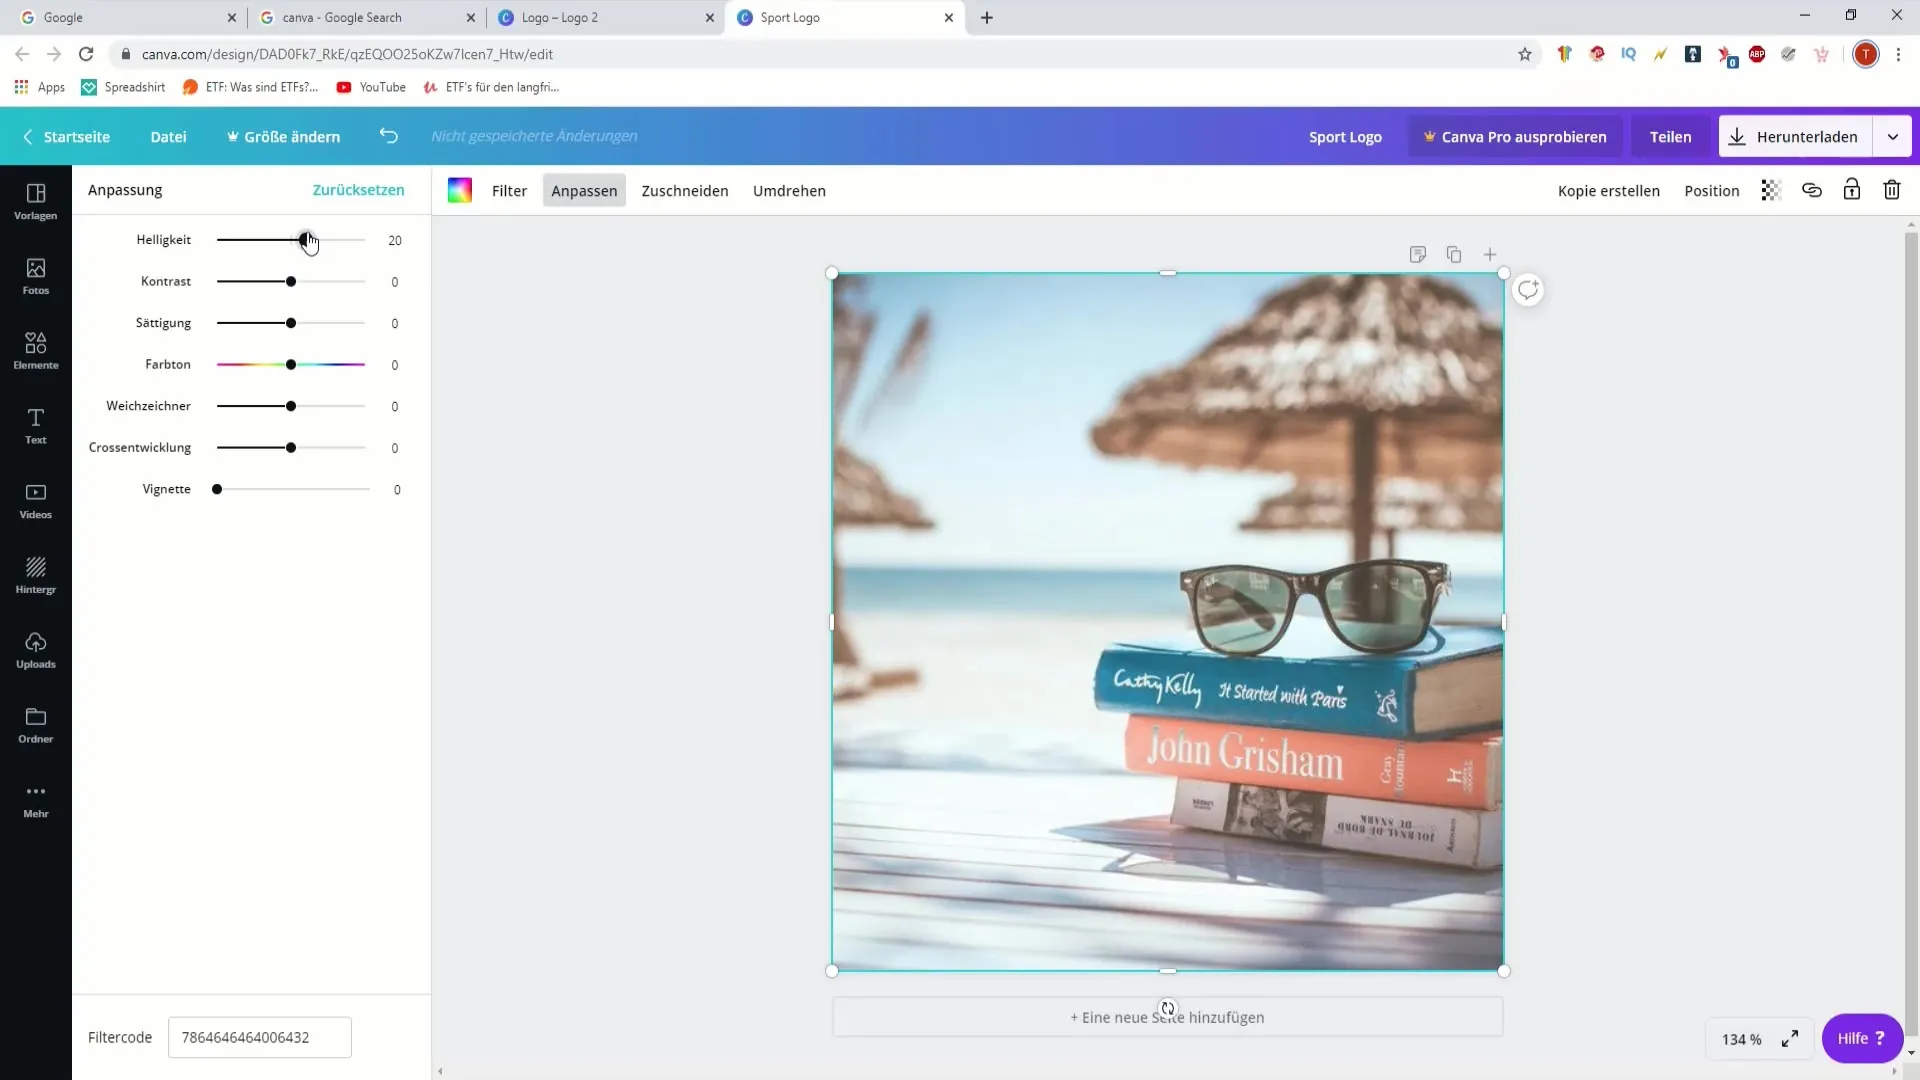Click the Canva Pro ausprobieren button
This screenshot has height=1080, width=1920.
[1515, 137]
